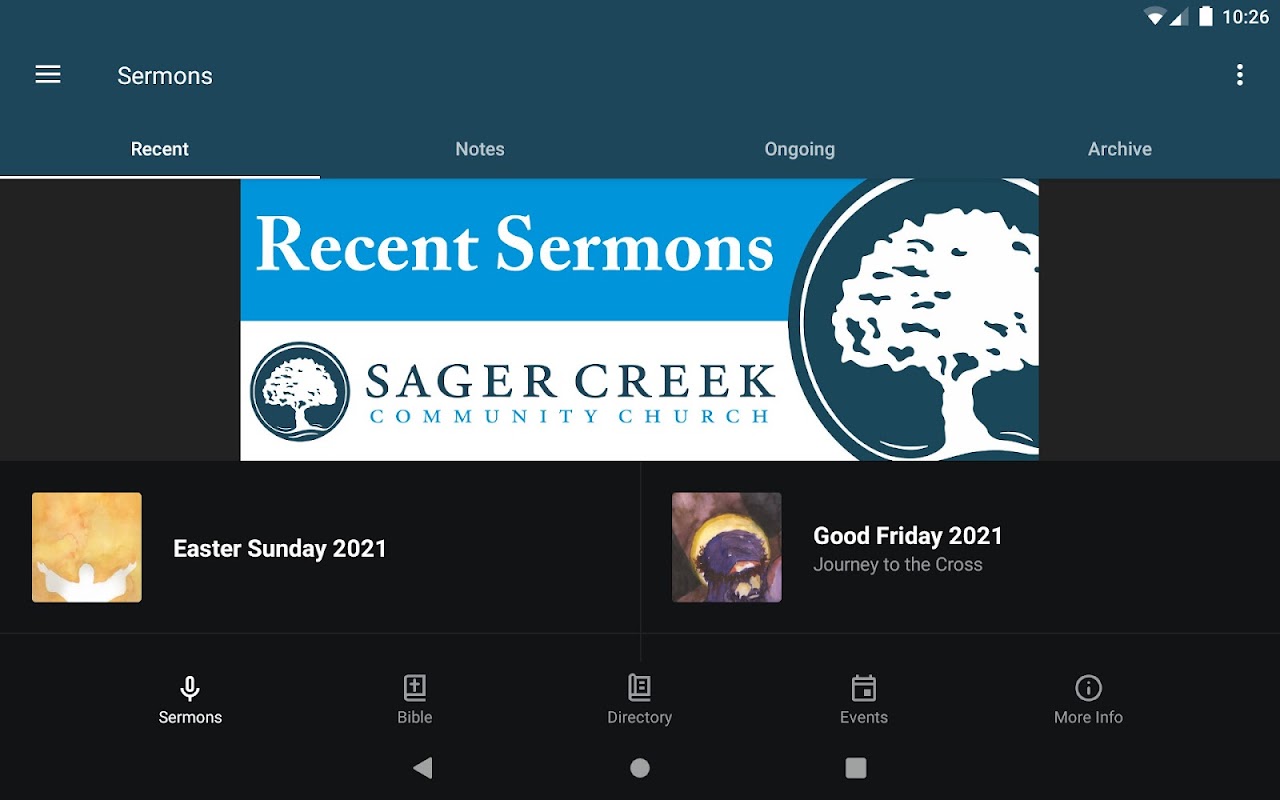1280x800 pixels.
Task: Switch to the Ongoing tab
Action: pos(800,149)
